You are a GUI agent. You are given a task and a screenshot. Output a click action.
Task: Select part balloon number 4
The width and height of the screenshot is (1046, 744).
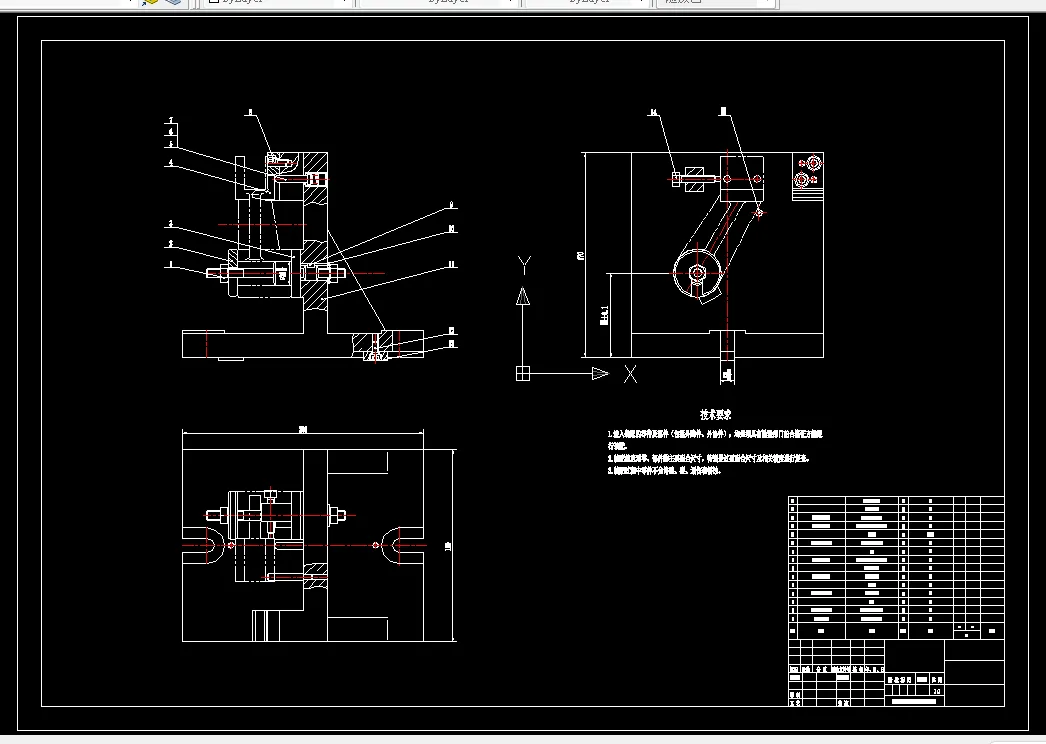171,163
